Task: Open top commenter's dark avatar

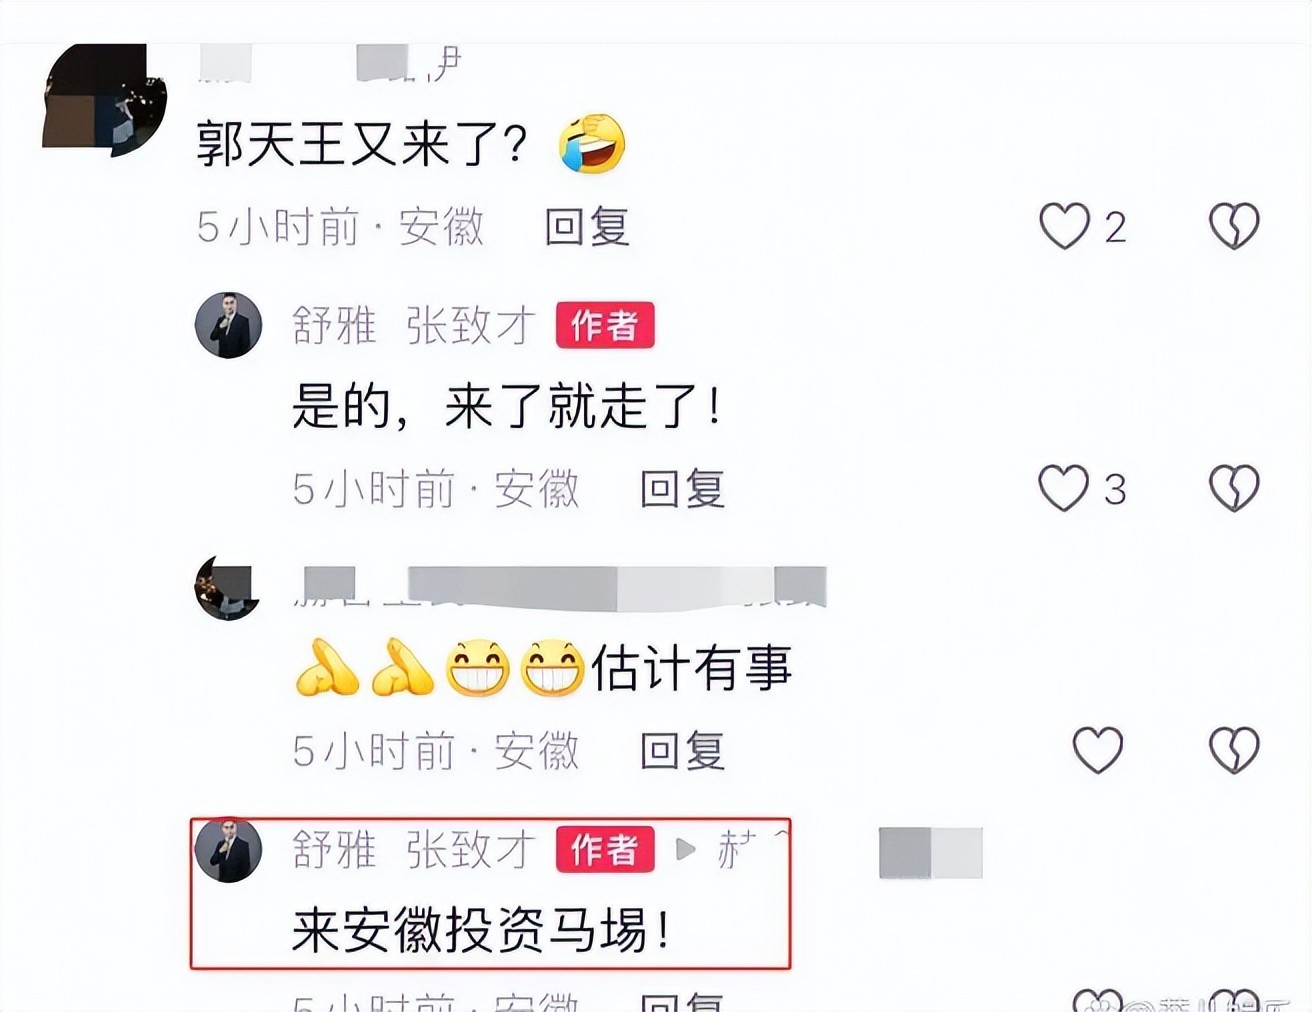Action: pos(104,100)
